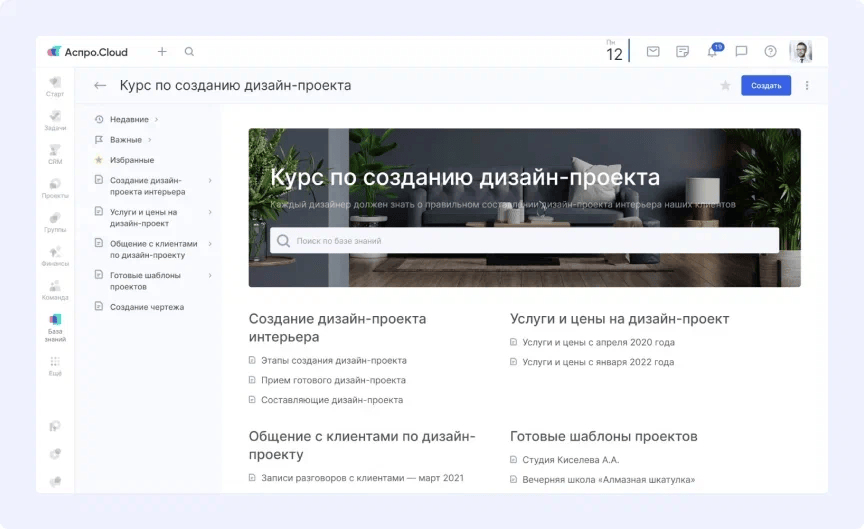Screen dimensions: 864x529
Task: Click the mail envelope icon in header
Action: point(653,52)
